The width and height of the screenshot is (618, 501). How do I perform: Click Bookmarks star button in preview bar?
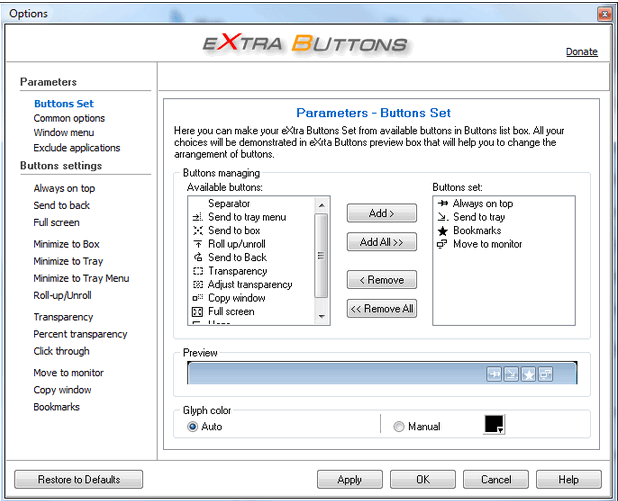point(529,374)
